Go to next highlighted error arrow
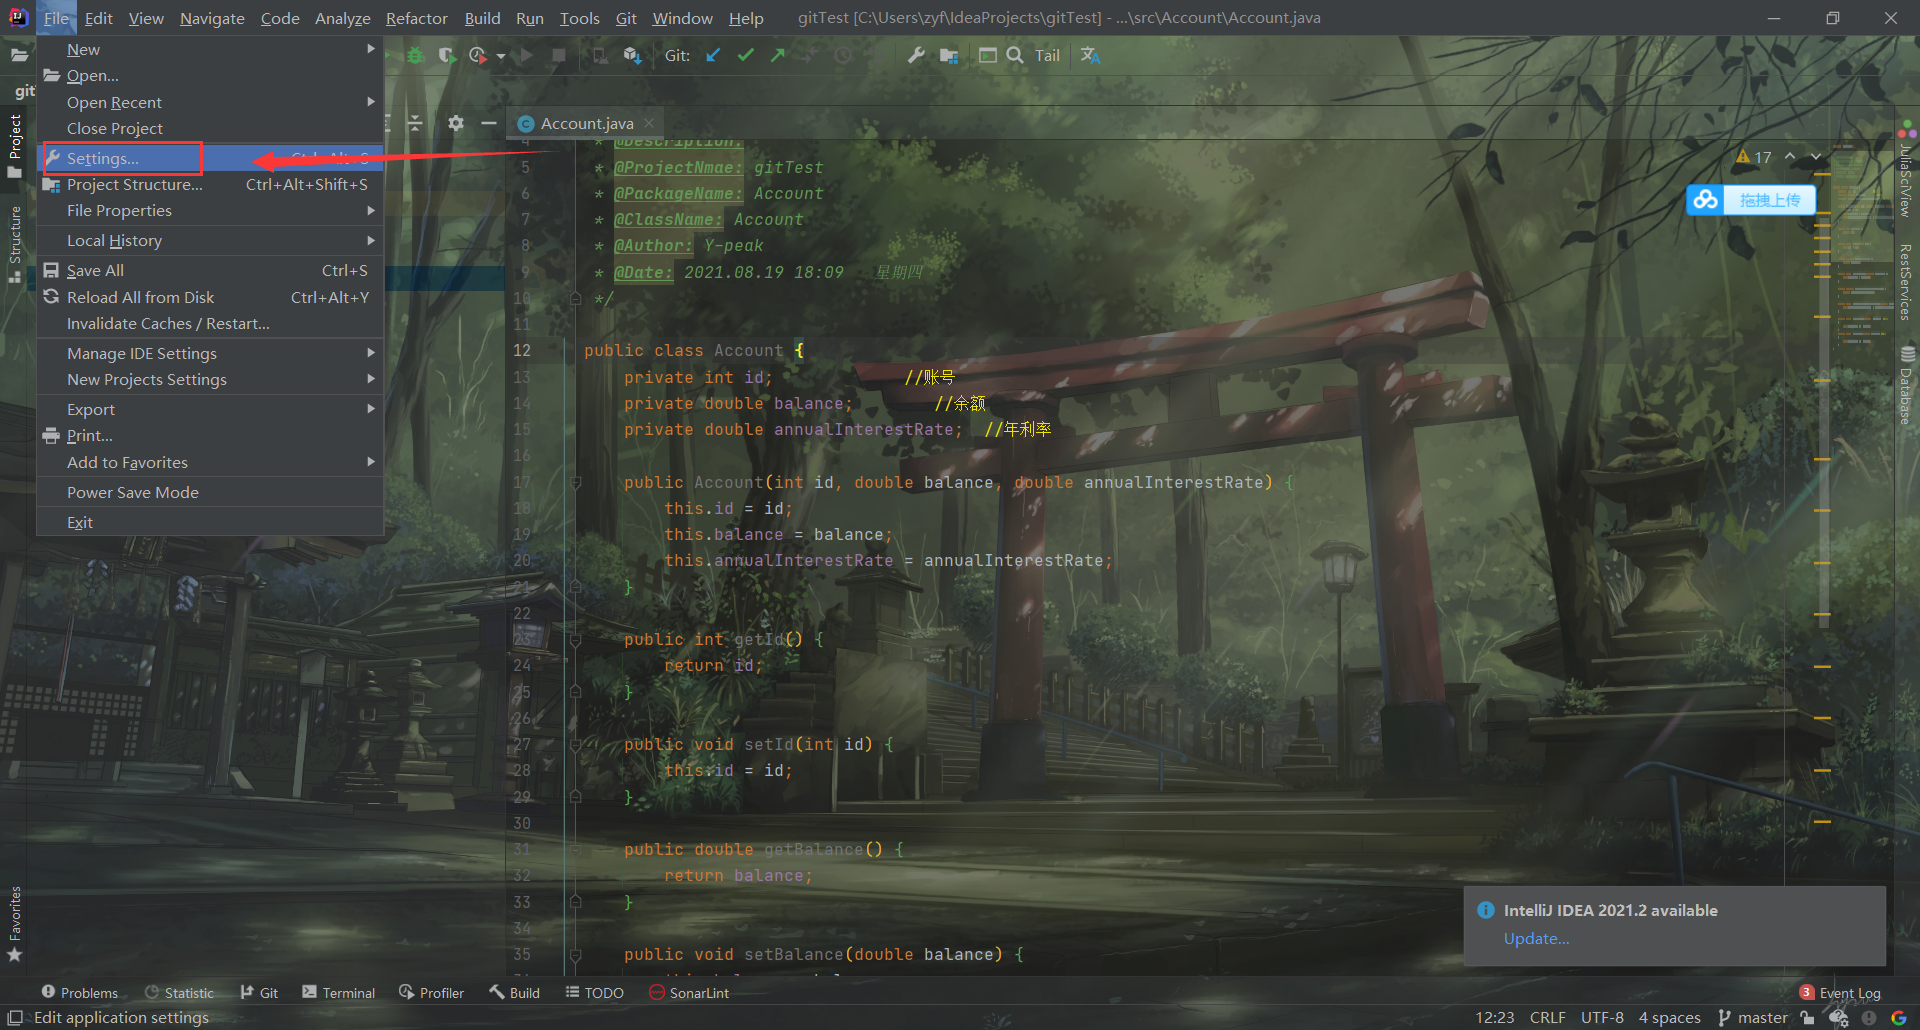 [1815, 157]
